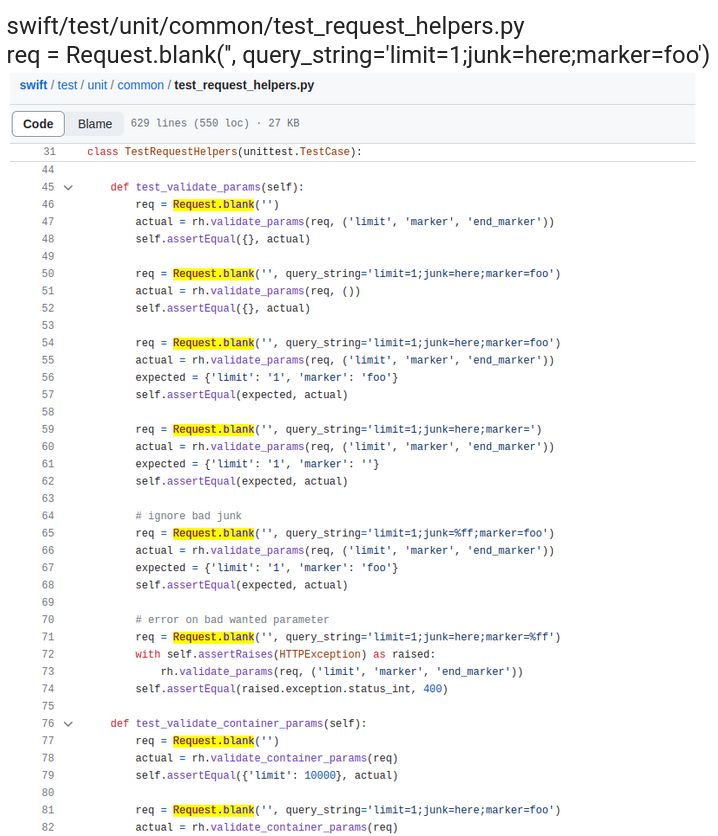Click the '# ignore bad junk' comment
Screen dimensions: 718x836
click(x=189, y=516)
